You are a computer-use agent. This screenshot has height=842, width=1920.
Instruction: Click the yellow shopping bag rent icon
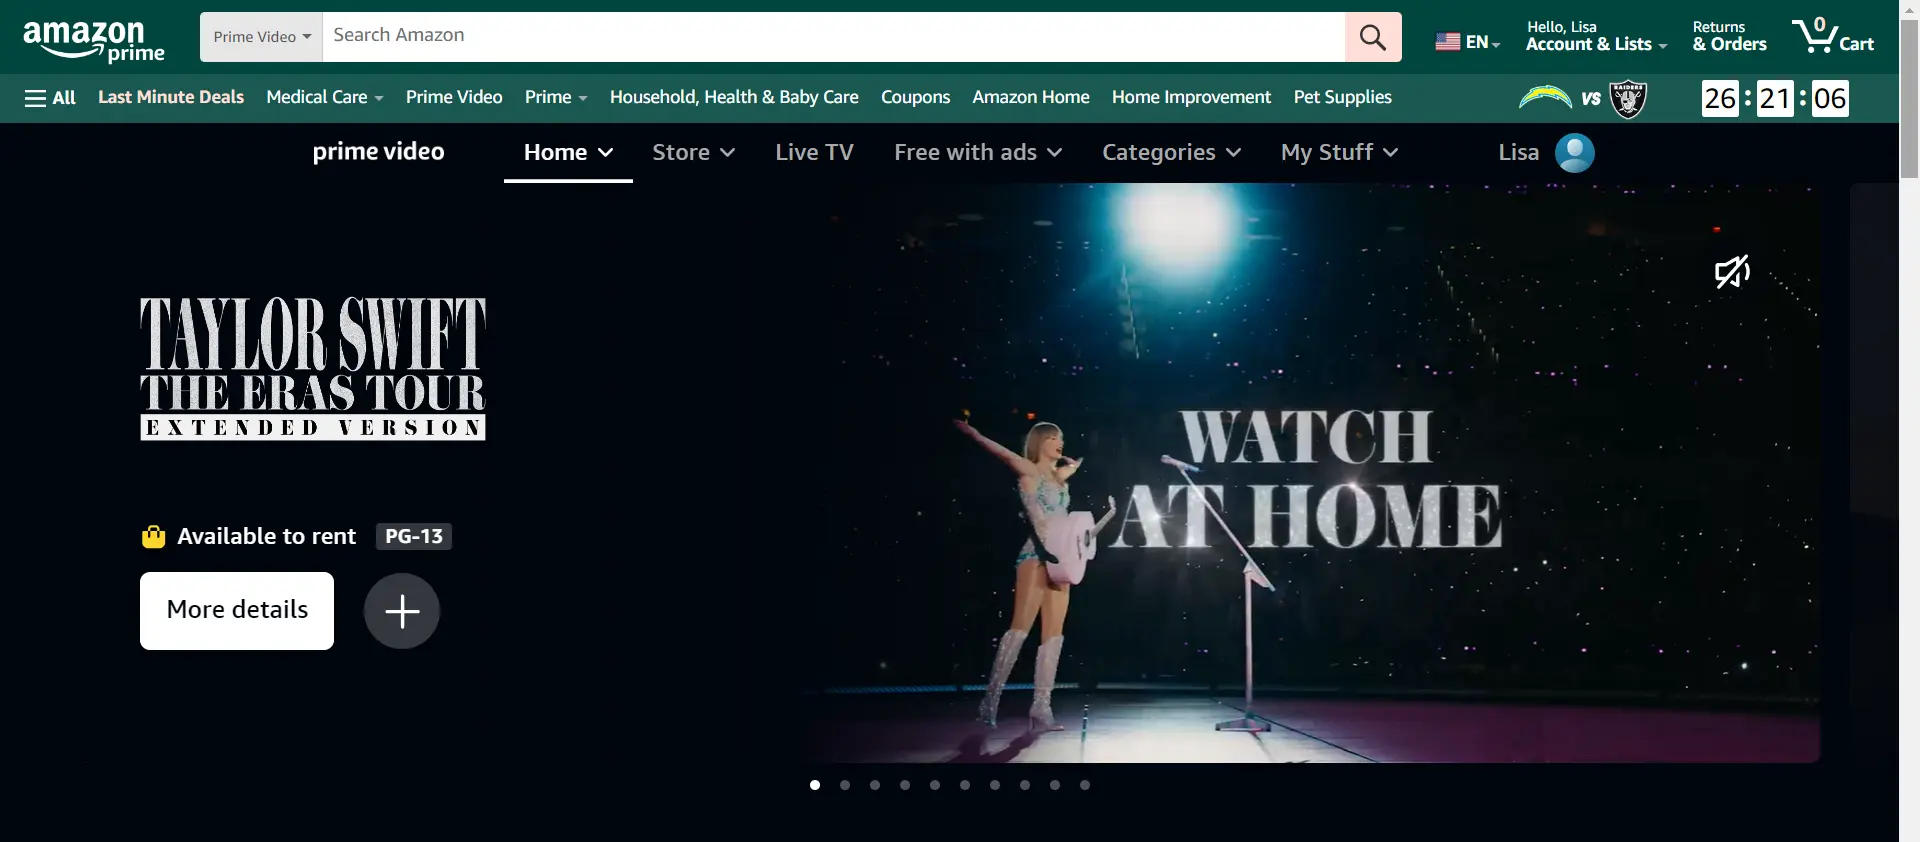click(x=153, y=537)
